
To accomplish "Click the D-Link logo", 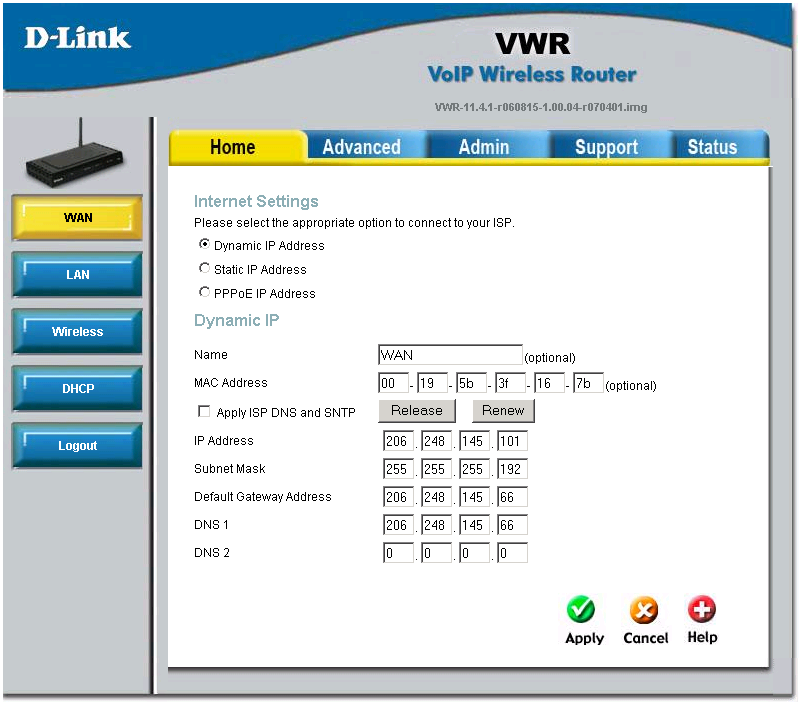I will [x=78, y=38].
